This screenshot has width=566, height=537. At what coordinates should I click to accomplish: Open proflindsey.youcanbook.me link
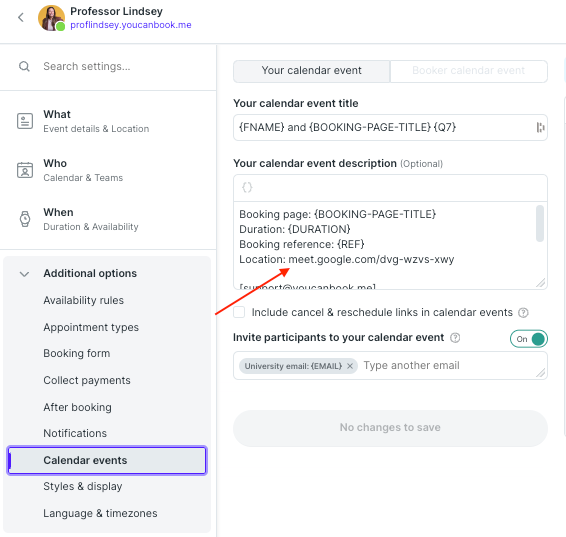point(131,25)
